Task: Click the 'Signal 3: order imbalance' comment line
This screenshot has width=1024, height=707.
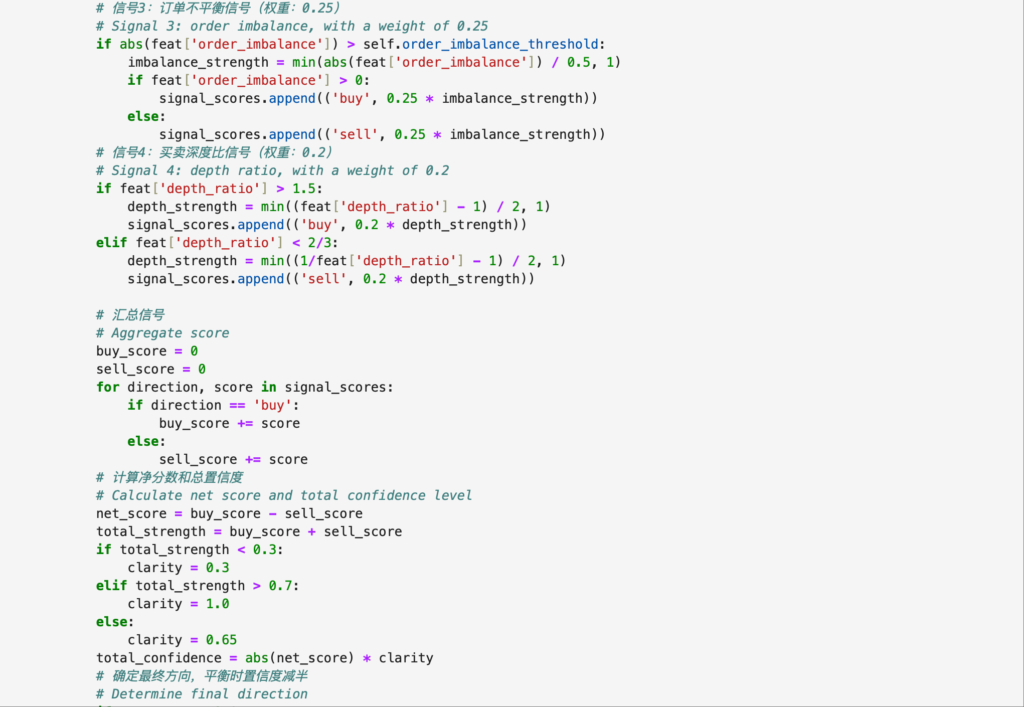Action: point(292,26)
